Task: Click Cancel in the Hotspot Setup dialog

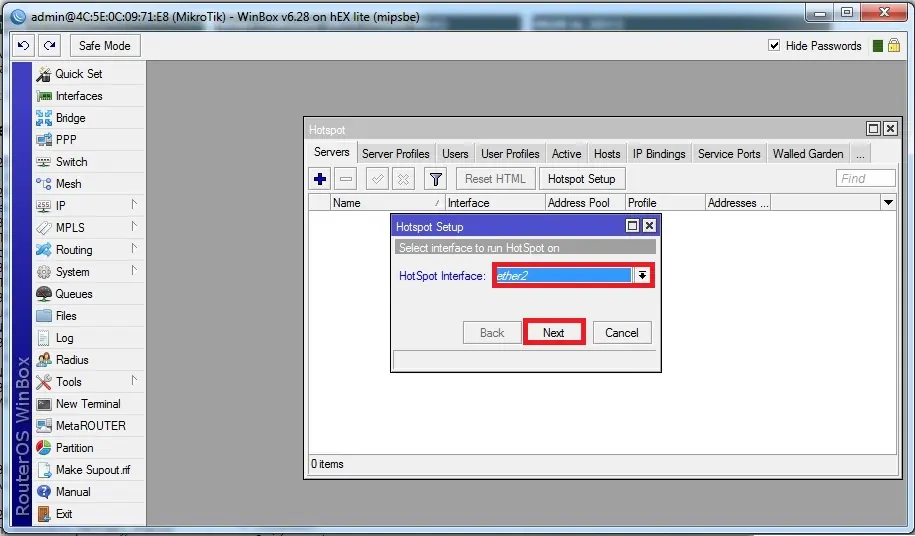Action: click(621, 332)
